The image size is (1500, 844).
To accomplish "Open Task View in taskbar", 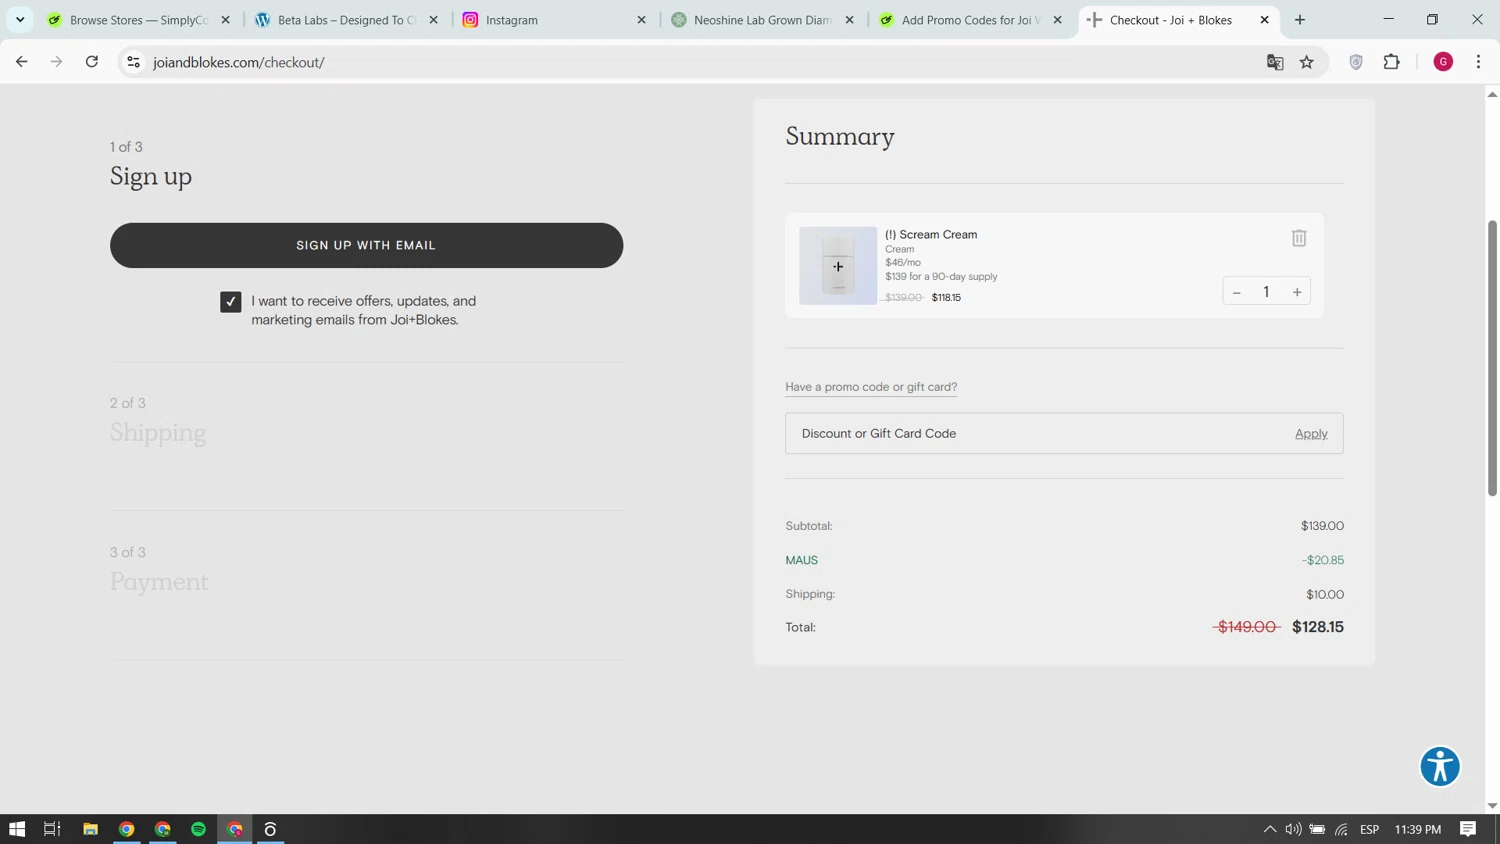I will point(52,829).
